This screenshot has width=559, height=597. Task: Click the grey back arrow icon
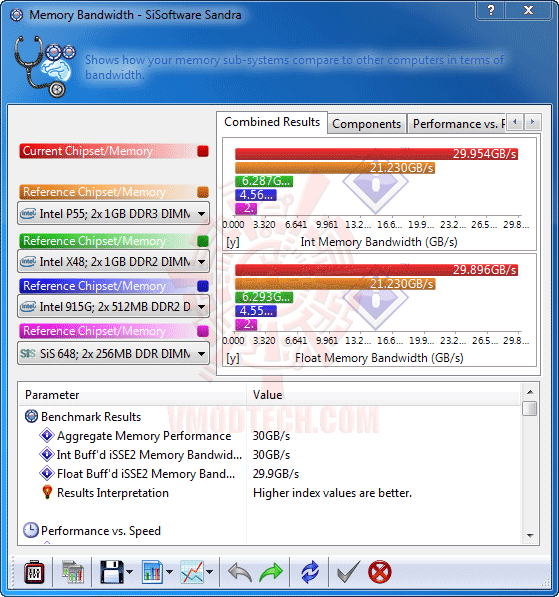click(240, 572)
